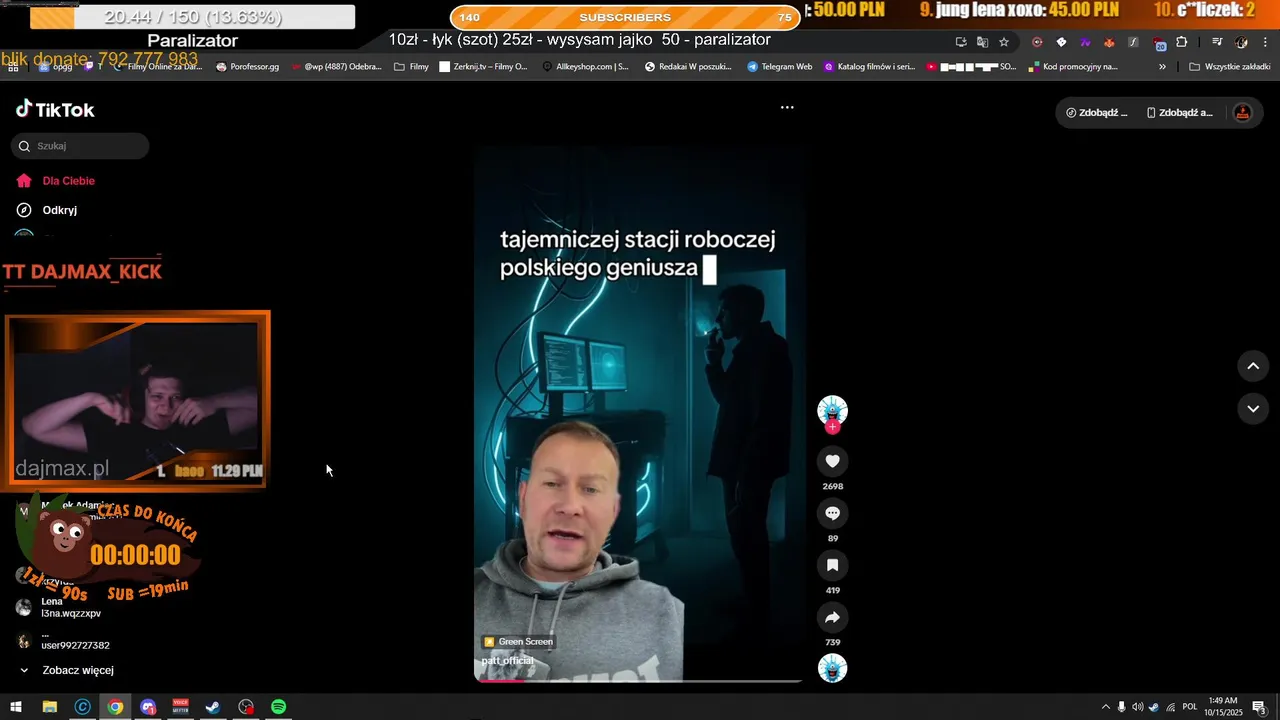The height and width of the screenshot is (720, 1280).
Task: Expand Zobacz więcej in the sidebar
Action: click(67, 670)
